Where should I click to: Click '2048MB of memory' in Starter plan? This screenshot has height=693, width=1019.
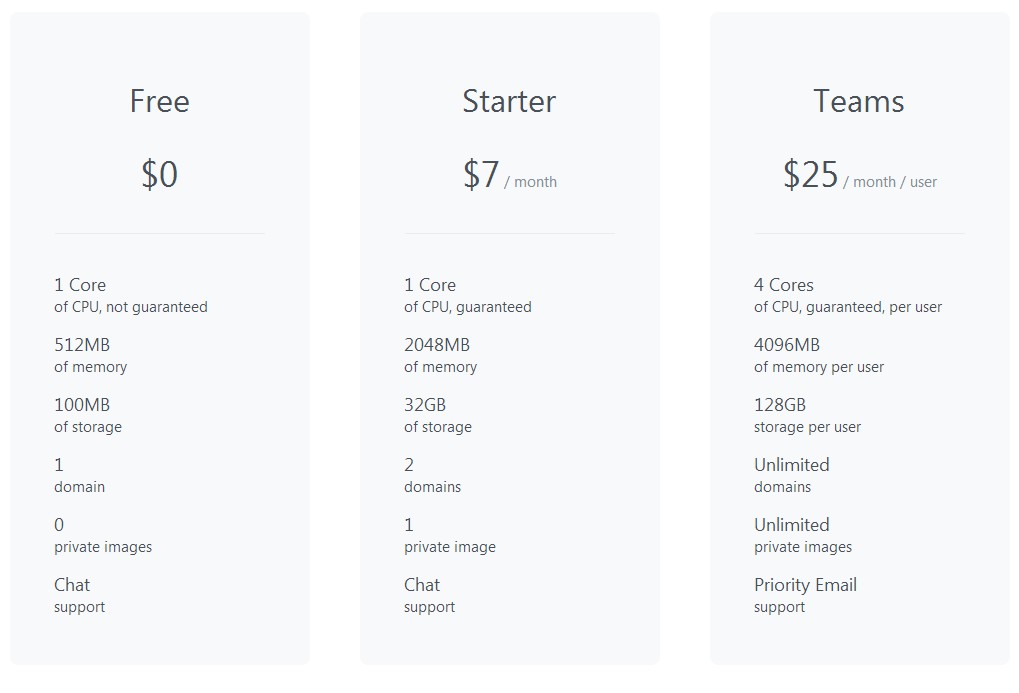click(440, 355)
